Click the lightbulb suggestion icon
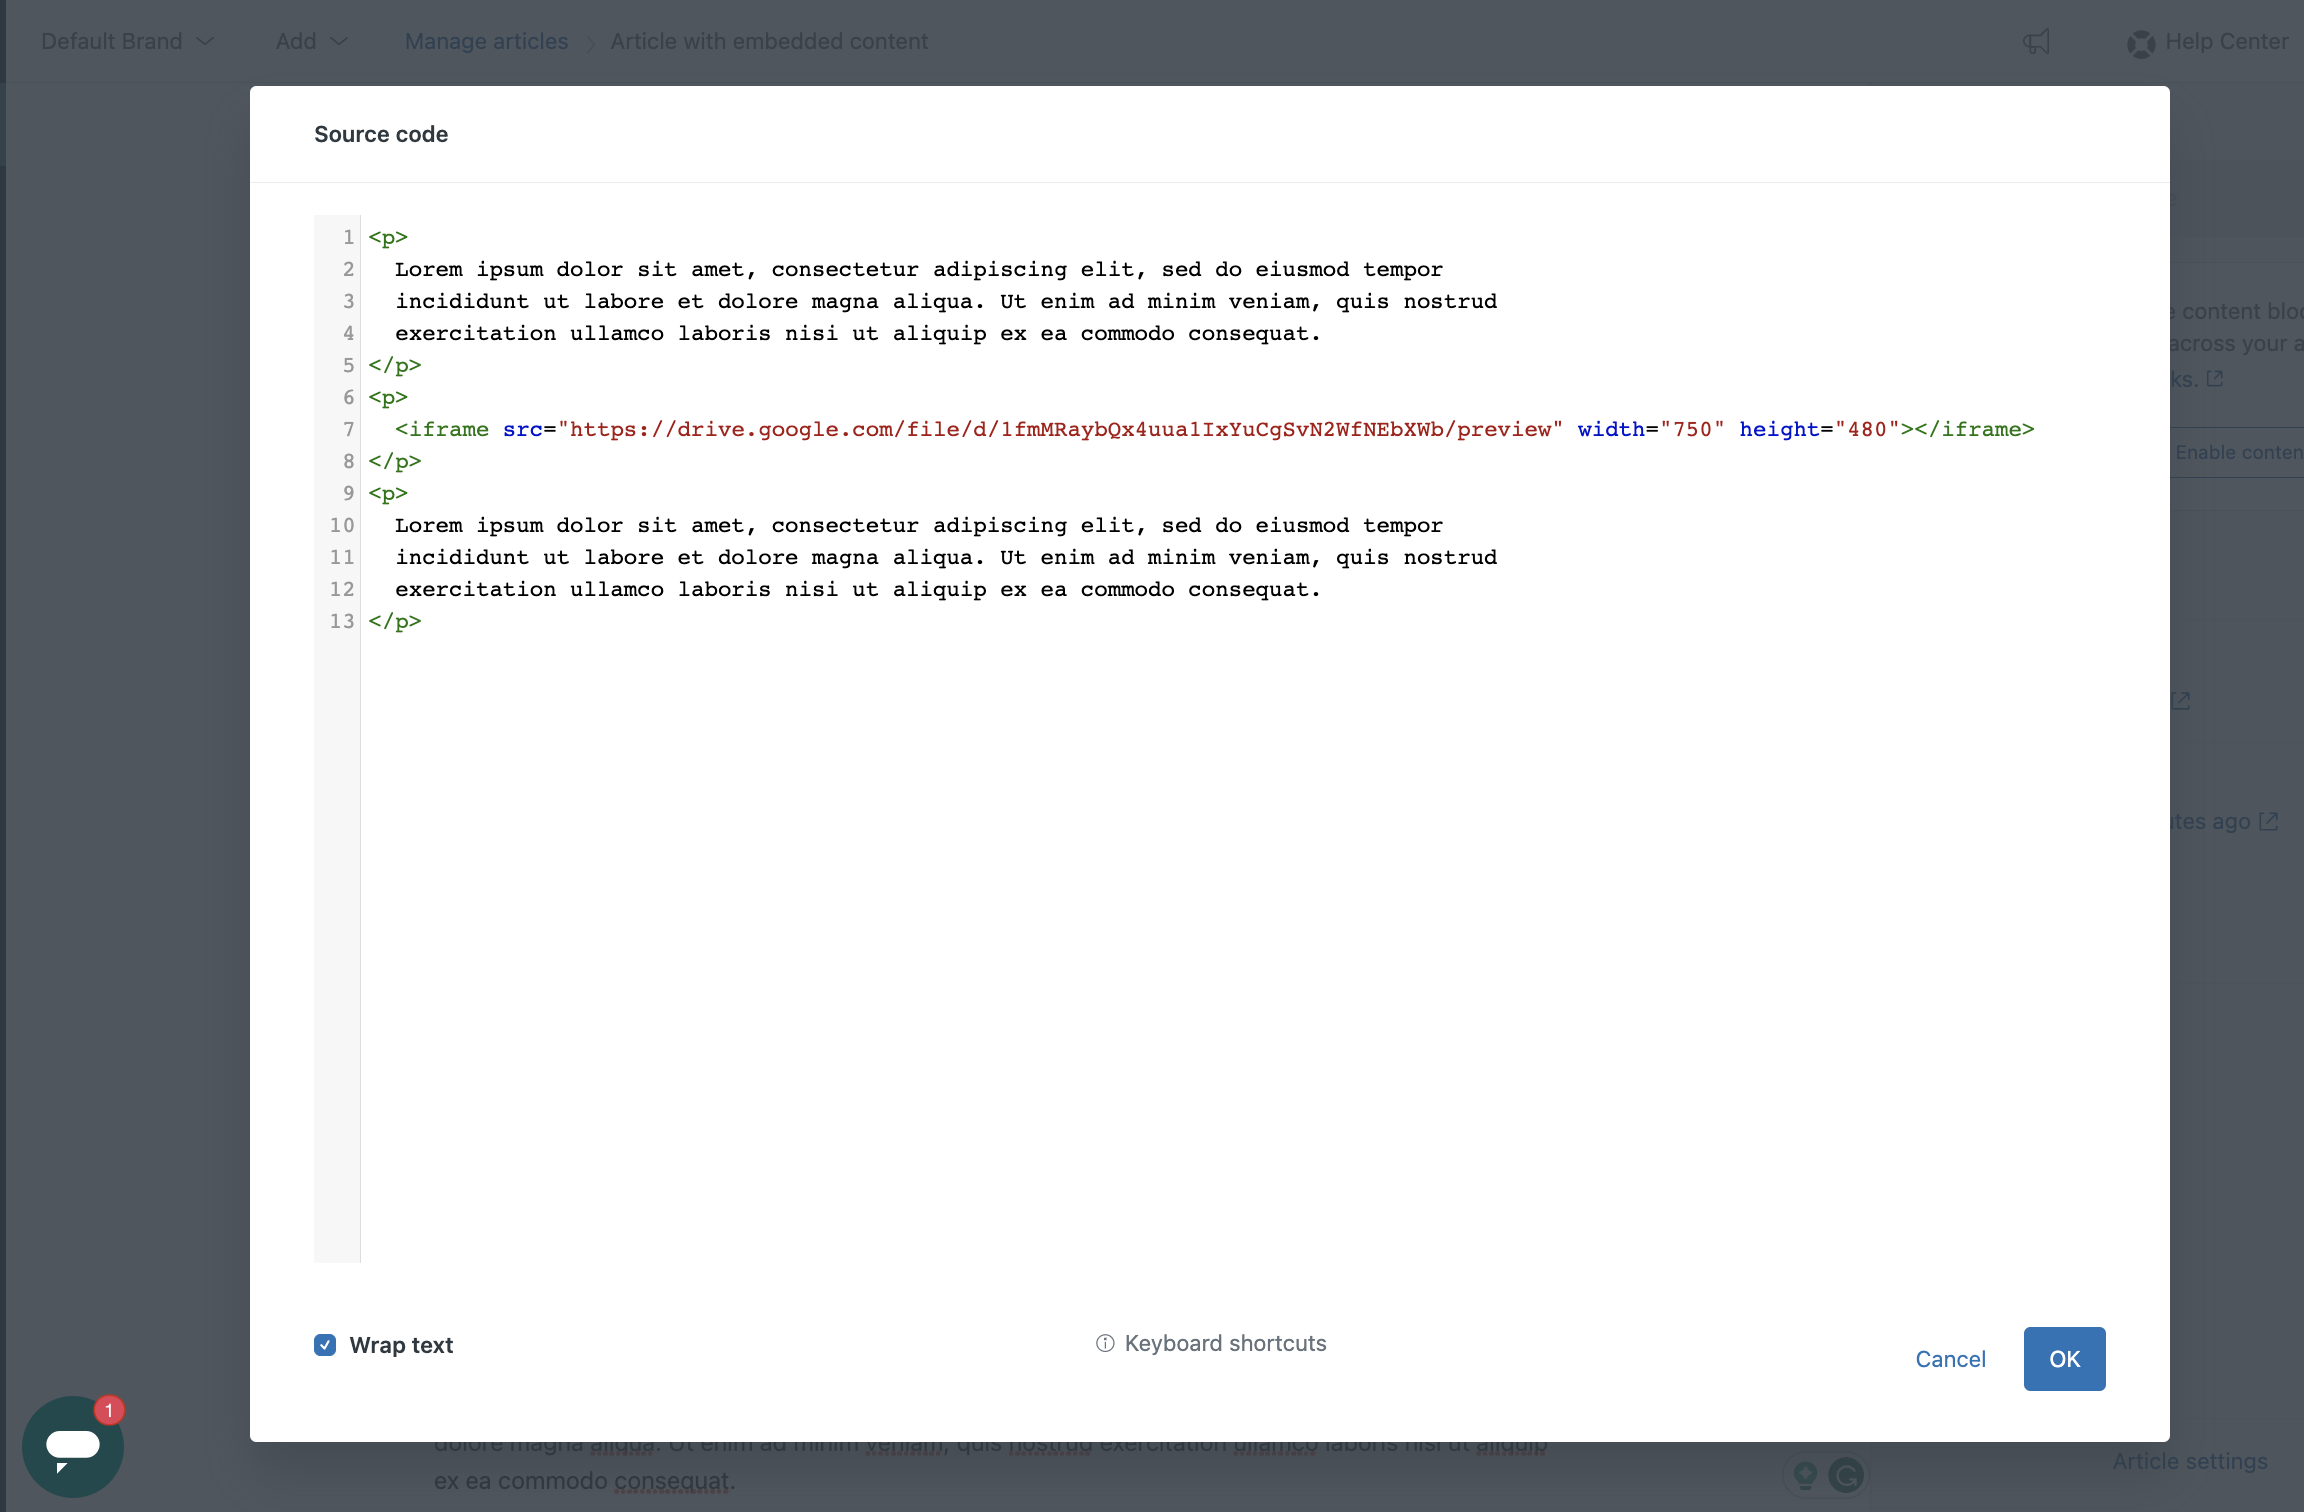2304x1512 pixels. [1805, 1475]
